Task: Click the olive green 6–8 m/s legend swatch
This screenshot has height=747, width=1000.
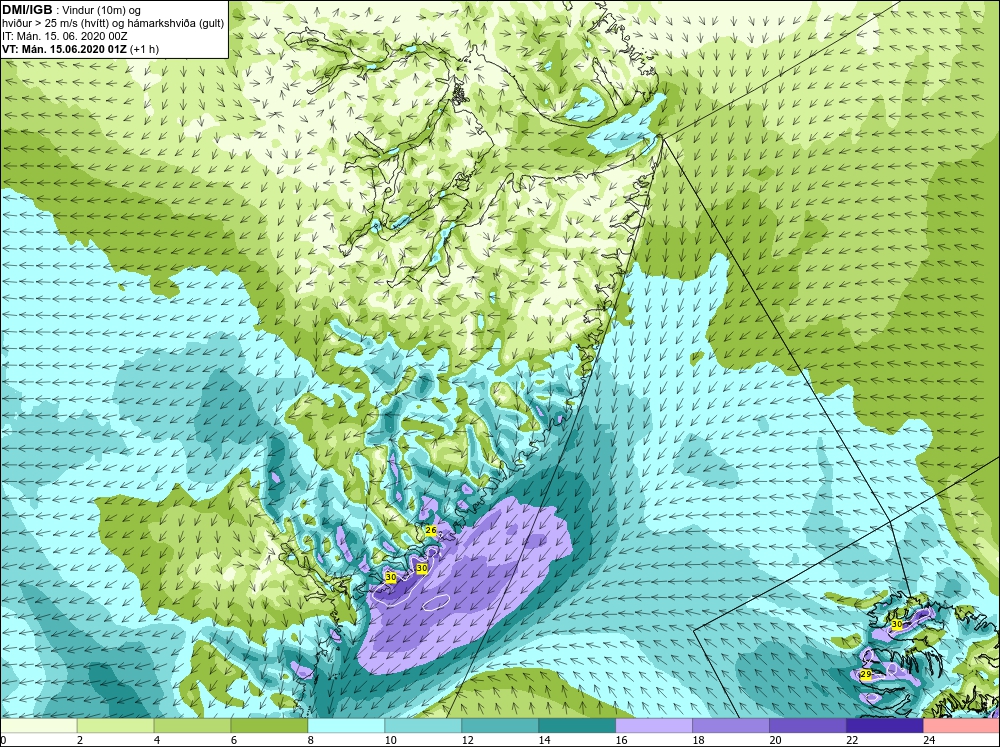Action: (269, 726)
